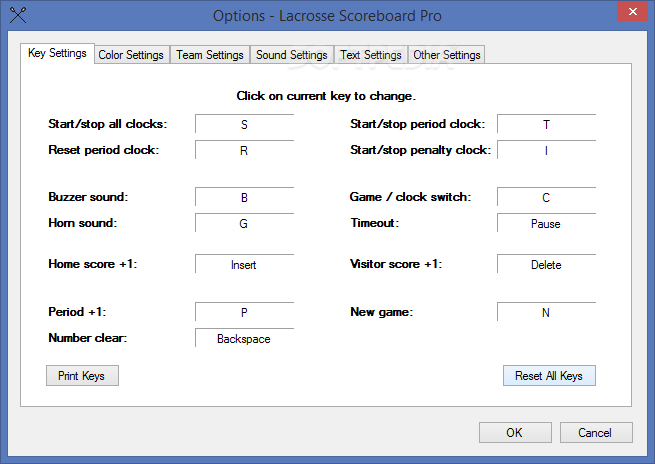The image size is (655, 464).
Task: Click the 'Visitor score +1:' label
Action: (x=396, y=264)
